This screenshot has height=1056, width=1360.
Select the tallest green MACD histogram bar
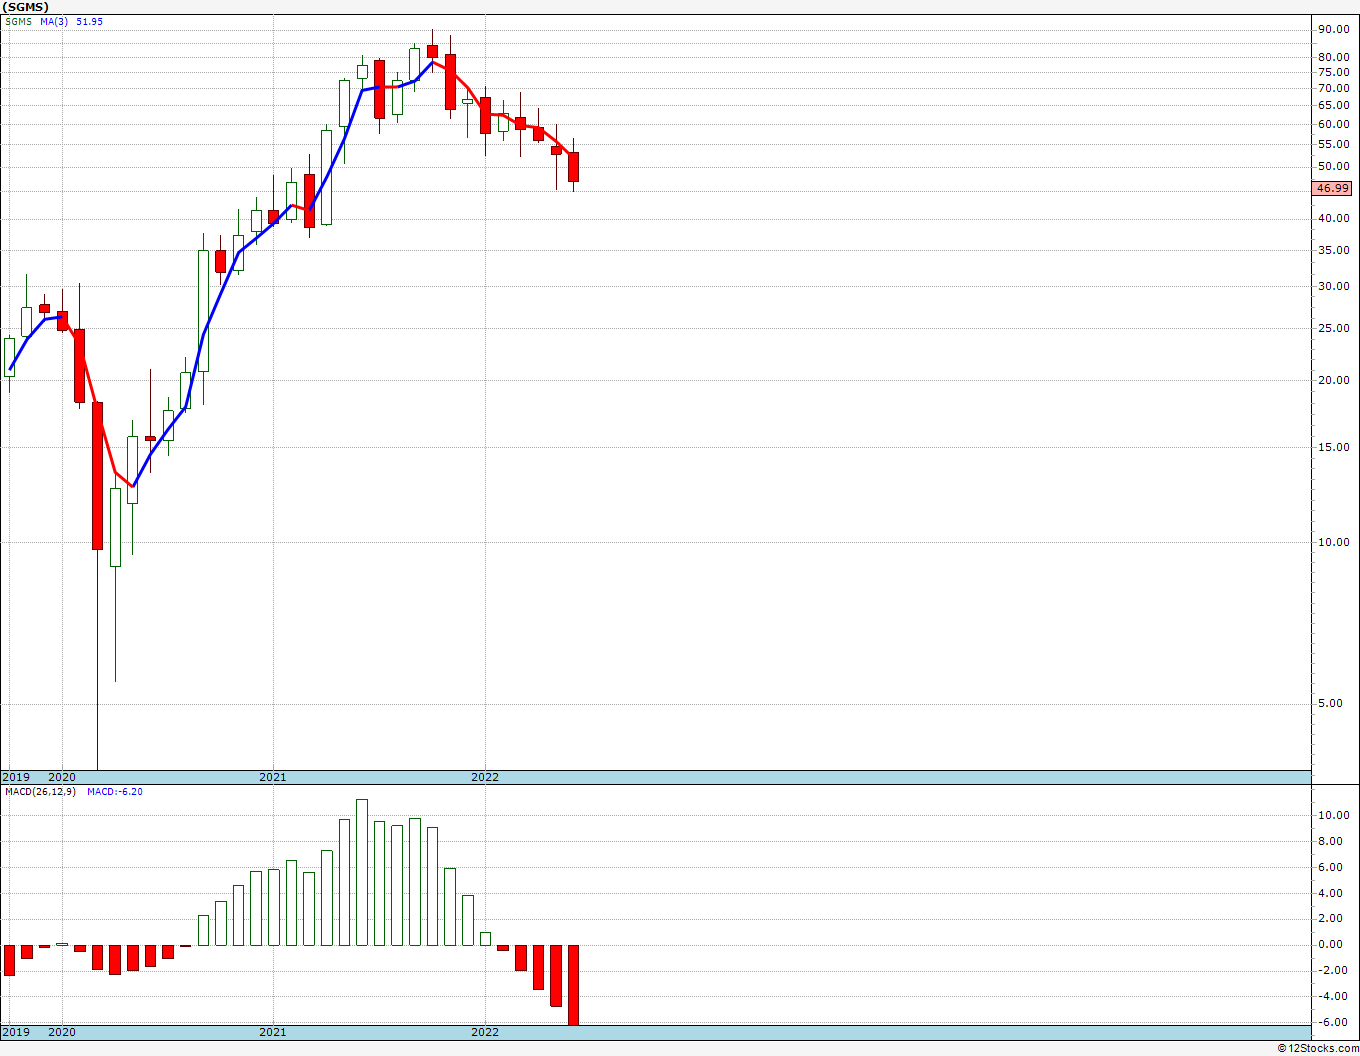point(362,872)
